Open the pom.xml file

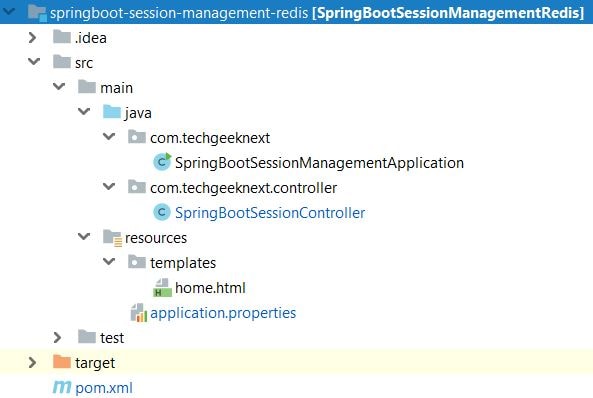[x=104, y=388]
